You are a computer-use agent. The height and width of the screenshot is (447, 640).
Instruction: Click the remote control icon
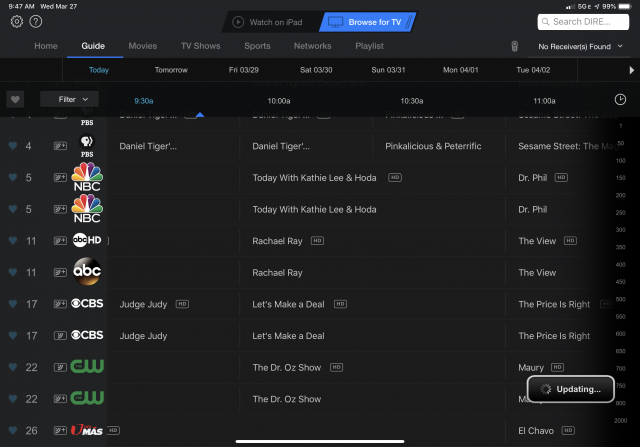click(x=515, y=46)
